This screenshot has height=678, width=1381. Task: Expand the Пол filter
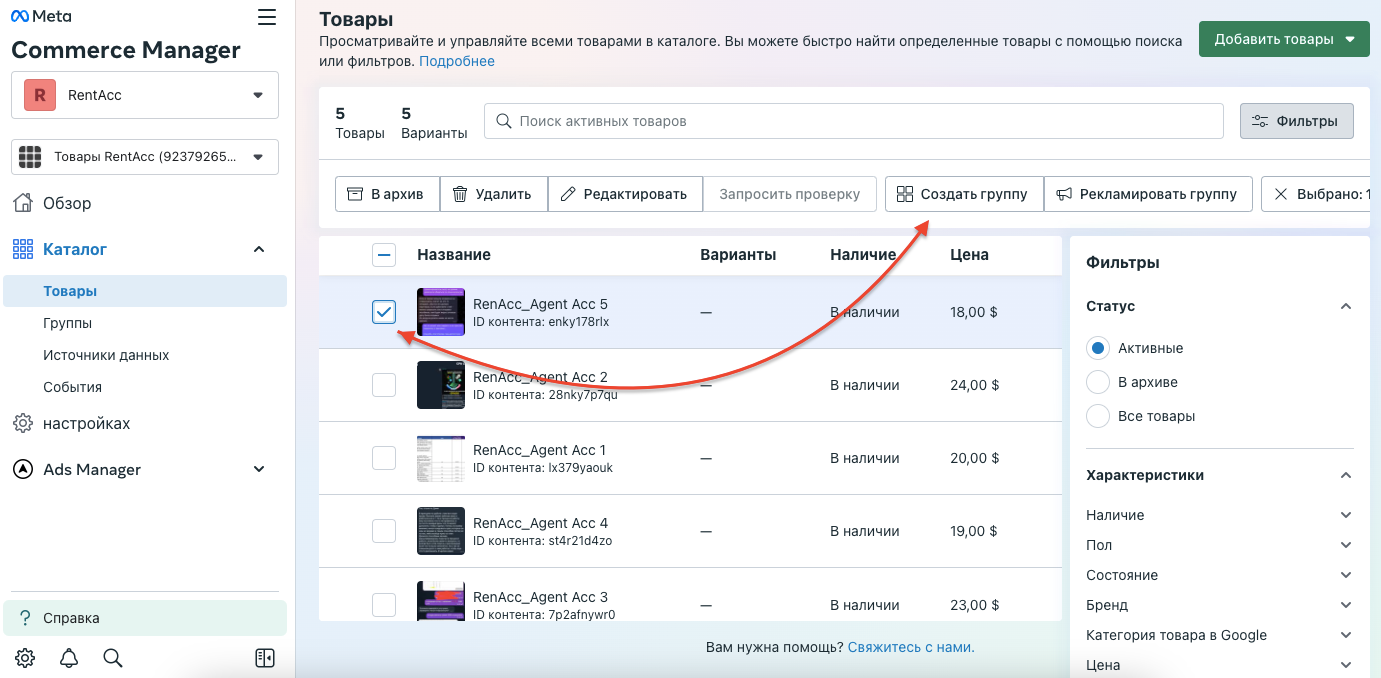(x=1346, y=545)
